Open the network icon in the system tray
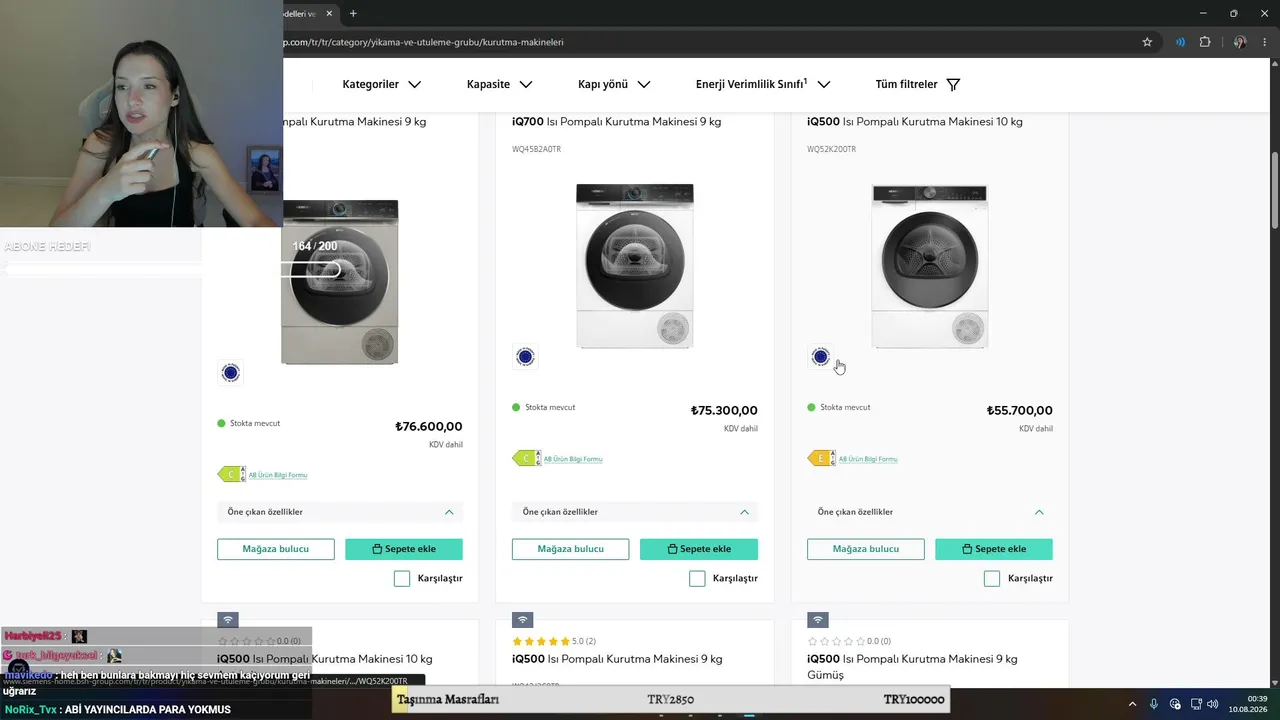 [1196, 704]
